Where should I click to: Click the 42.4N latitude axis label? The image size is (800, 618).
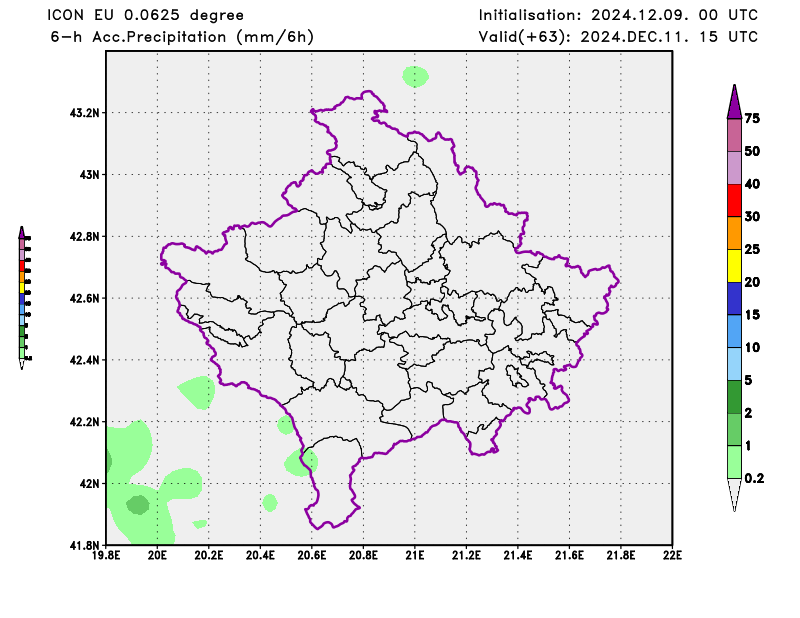[x=85, y=360]
